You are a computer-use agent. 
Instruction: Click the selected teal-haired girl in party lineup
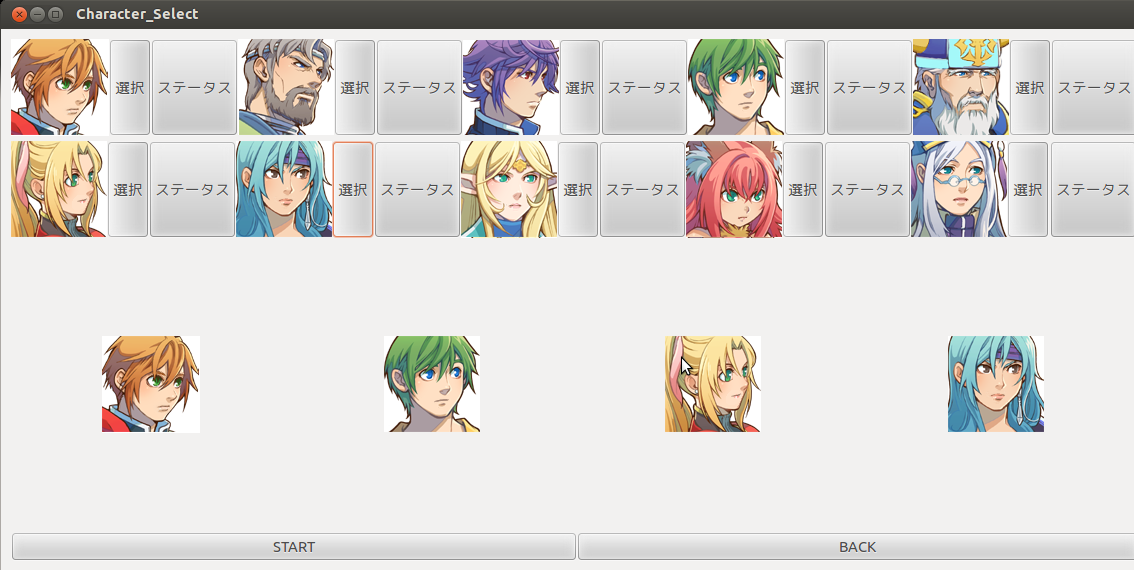pos(996,384)
